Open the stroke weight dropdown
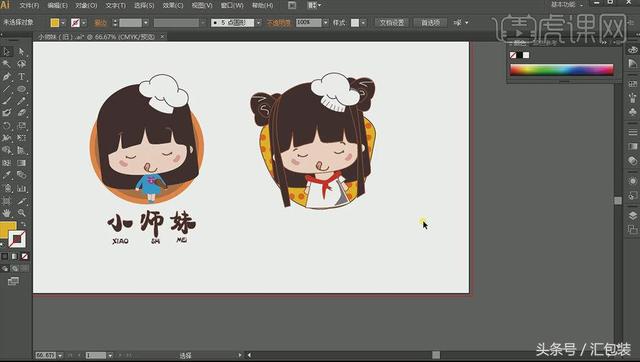This screenshot has height=362, width=640. (146, 23)
